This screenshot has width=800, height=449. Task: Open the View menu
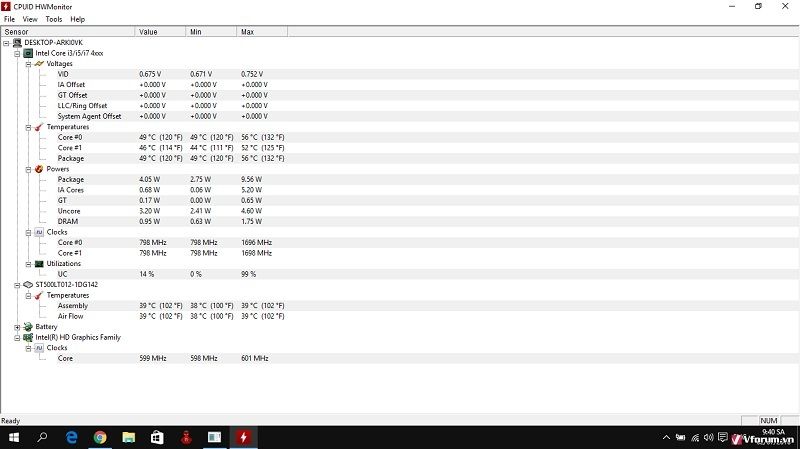[x=30, y=19]
